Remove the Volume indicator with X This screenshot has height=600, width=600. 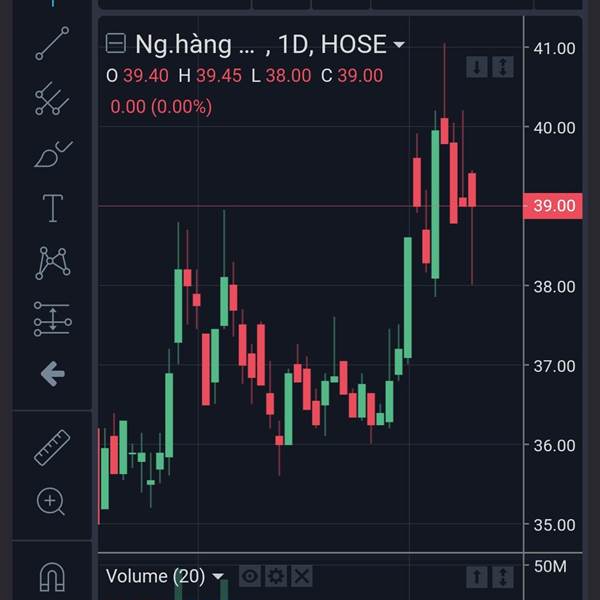[x=302, y=576]
